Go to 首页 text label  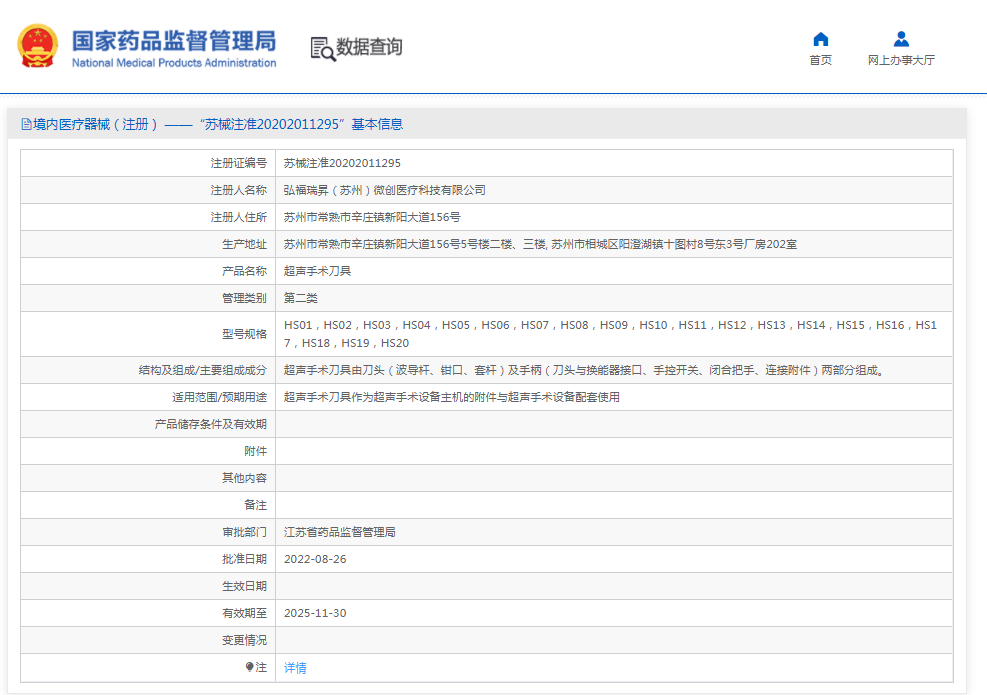pyautogui.click(x=820, y=61)
